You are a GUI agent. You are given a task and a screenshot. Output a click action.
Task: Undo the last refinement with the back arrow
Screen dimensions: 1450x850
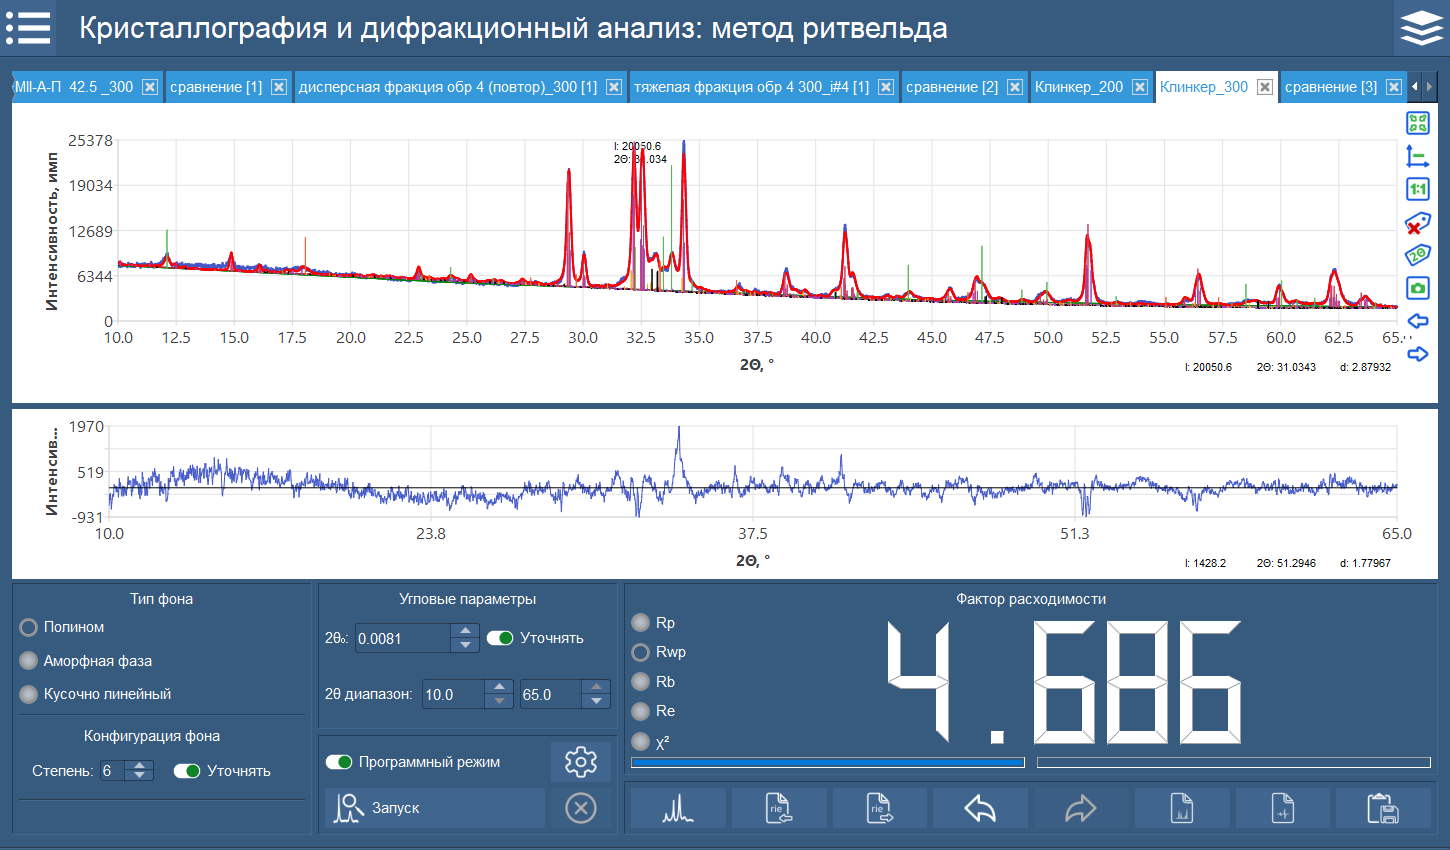980,808
